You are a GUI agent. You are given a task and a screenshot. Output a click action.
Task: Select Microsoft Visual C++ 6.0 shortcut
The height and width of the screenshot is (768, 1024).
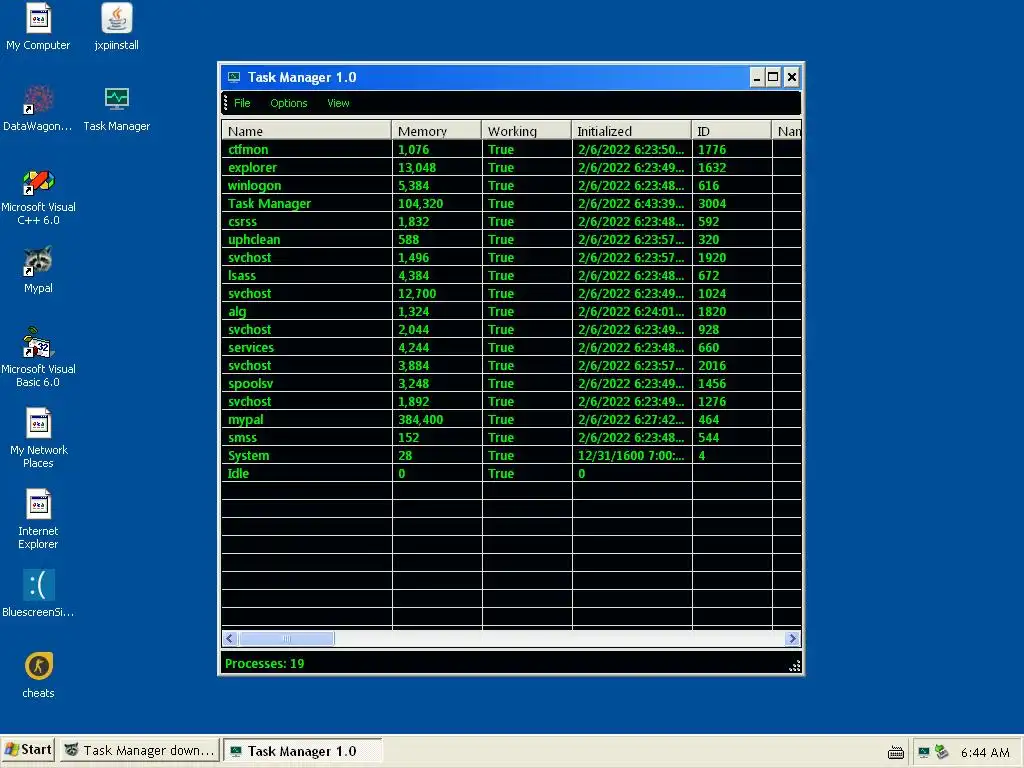click(38, 196)
